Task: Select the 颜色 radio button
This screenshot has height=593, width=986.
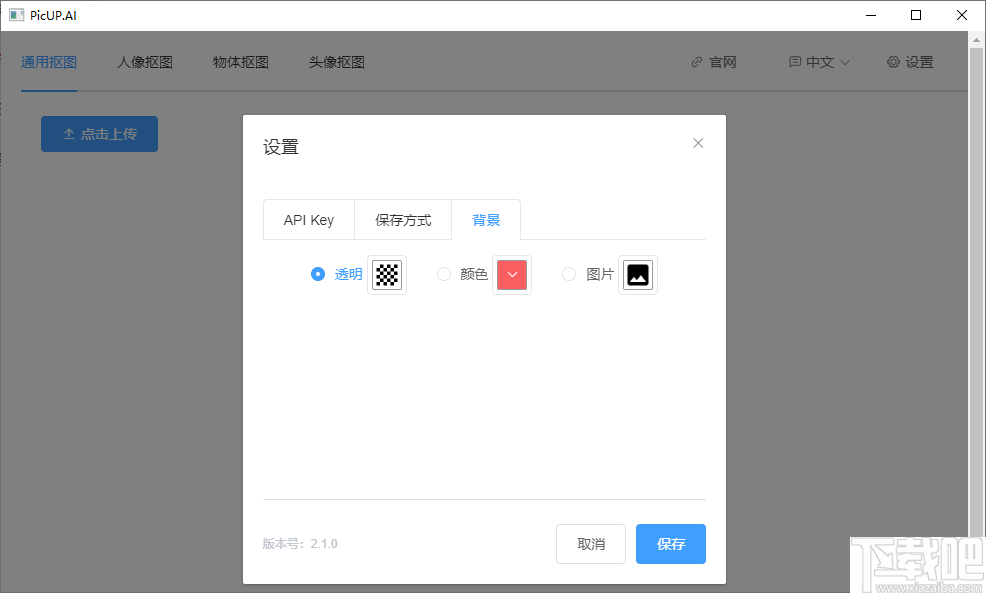Action: pyautogui.click(x=443, y=273)
